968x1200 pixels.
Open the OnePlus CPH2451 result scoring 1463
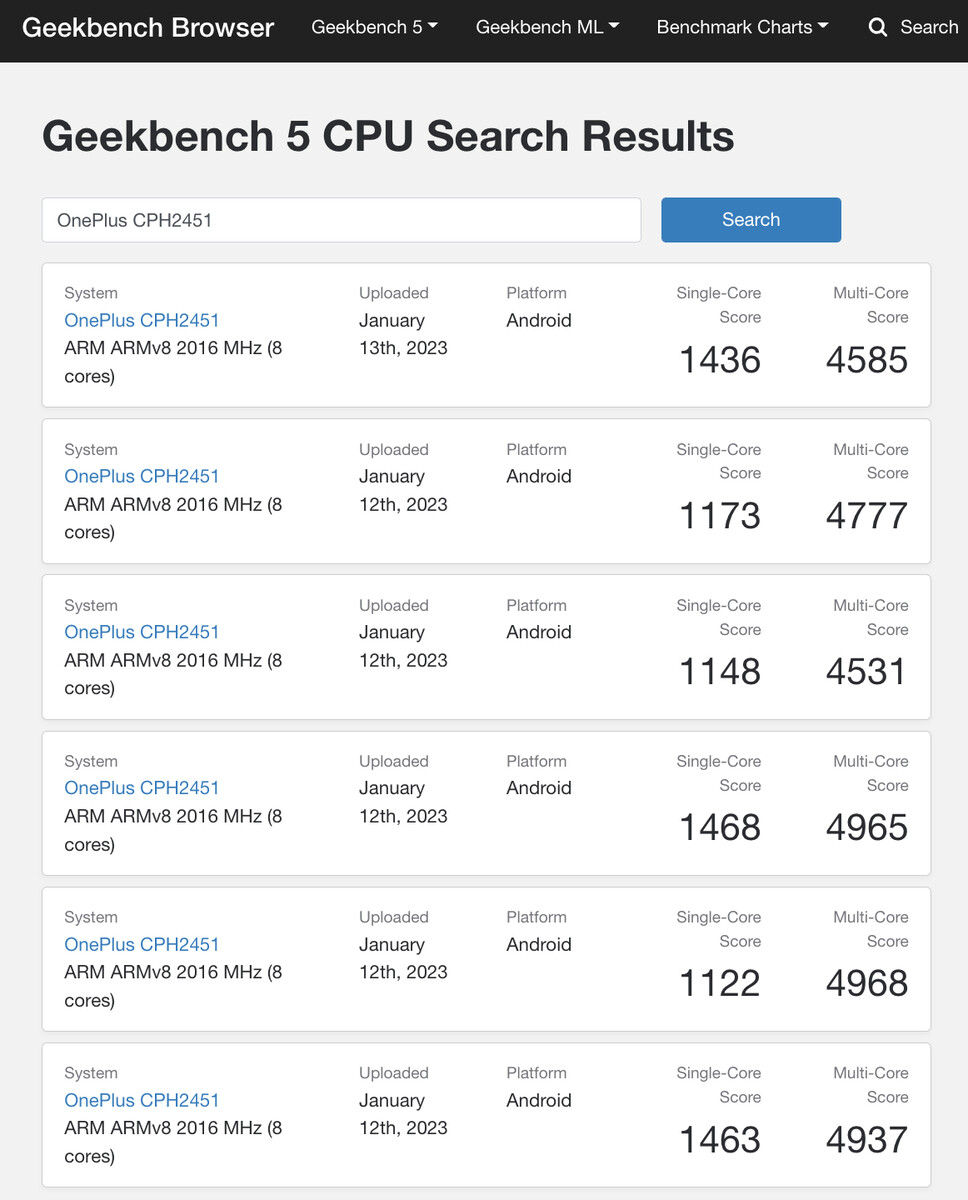[x=141, y=1100]
